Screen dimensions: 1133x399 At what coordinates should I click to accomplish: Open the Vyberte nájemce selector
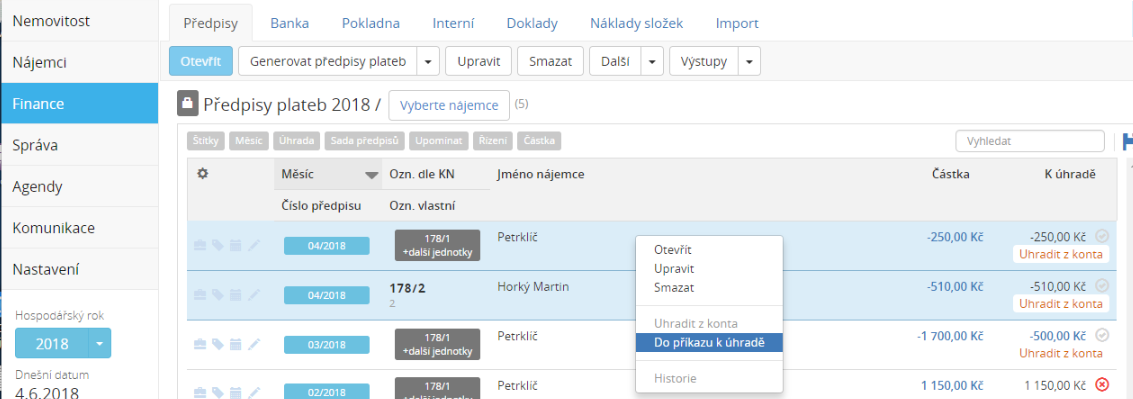(449, 105)
